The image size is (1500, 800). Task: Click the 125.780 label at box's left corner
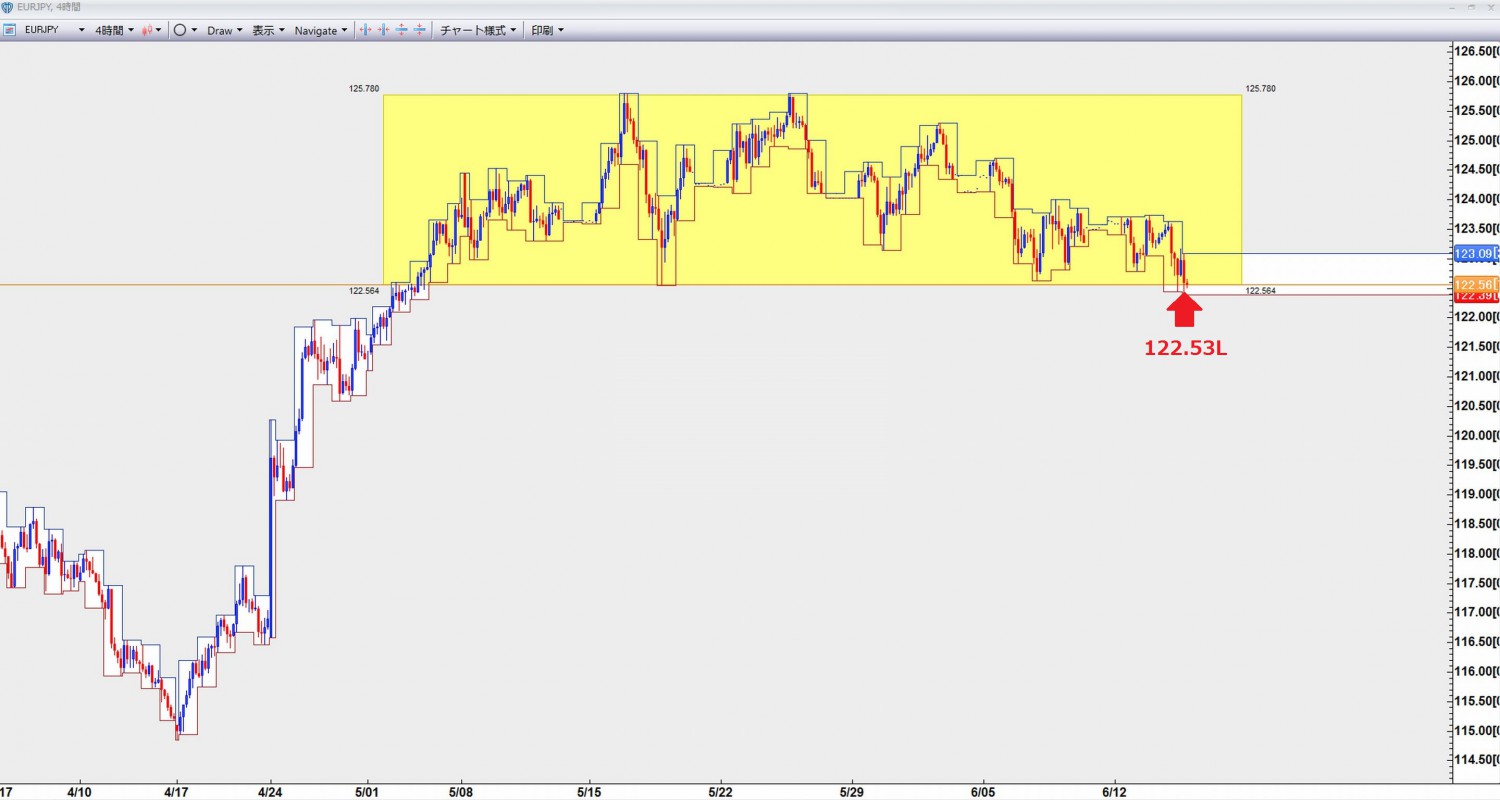point(364,89)
